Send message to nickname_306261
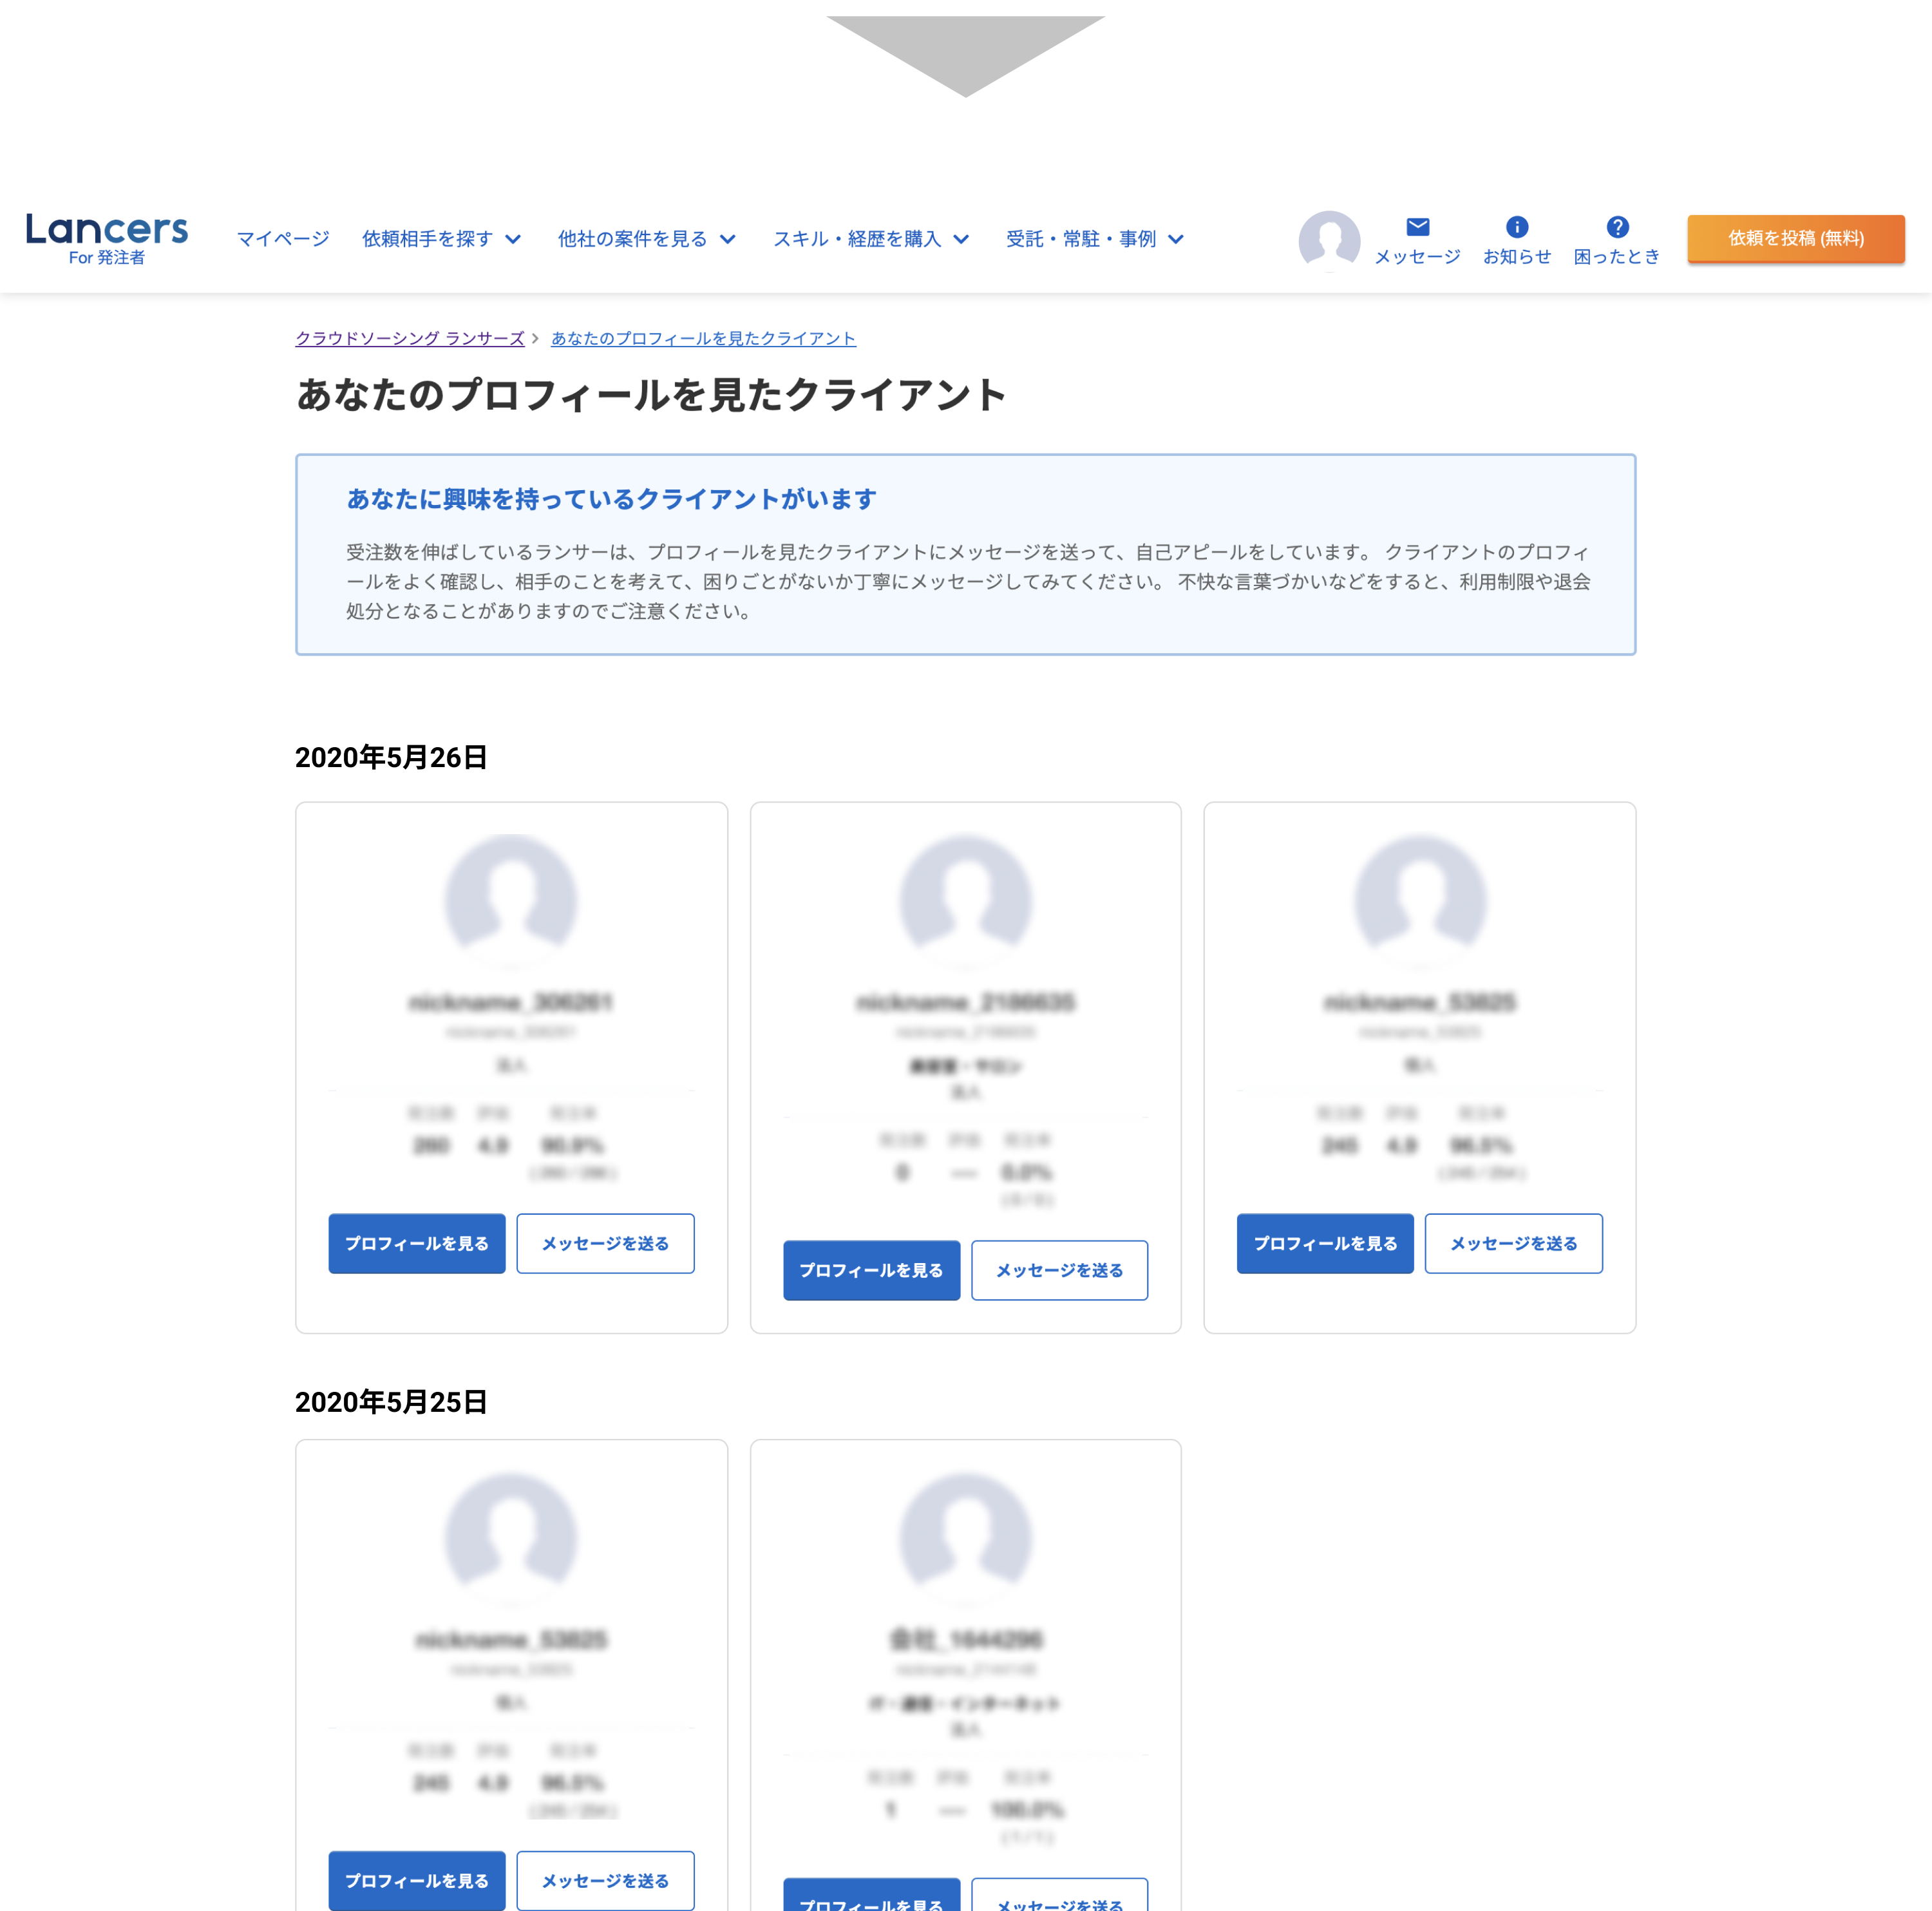Screen dimensions: 1932x1911 [605, 1243]
